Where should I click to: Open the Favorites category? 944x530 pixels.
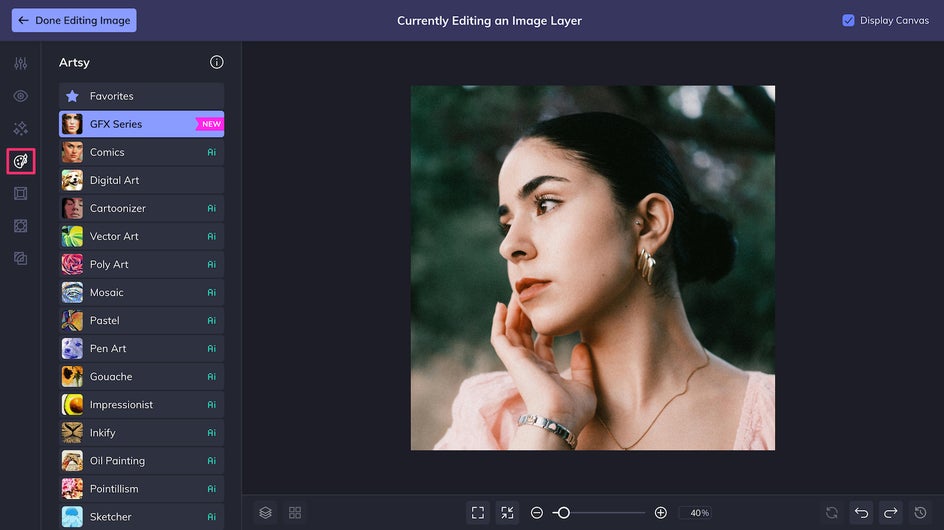point(141,96)
